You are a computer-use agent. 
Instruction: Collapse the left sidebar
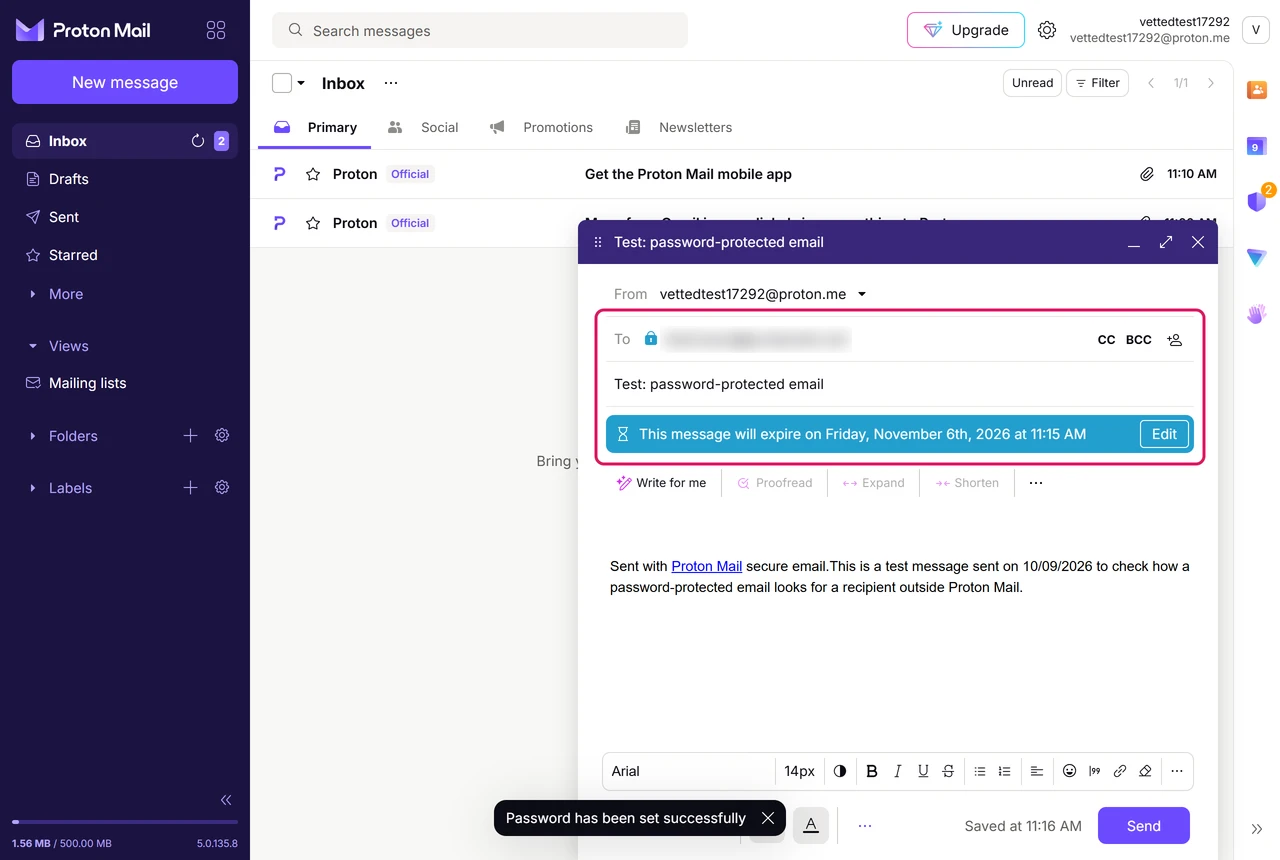coord(226,800)
